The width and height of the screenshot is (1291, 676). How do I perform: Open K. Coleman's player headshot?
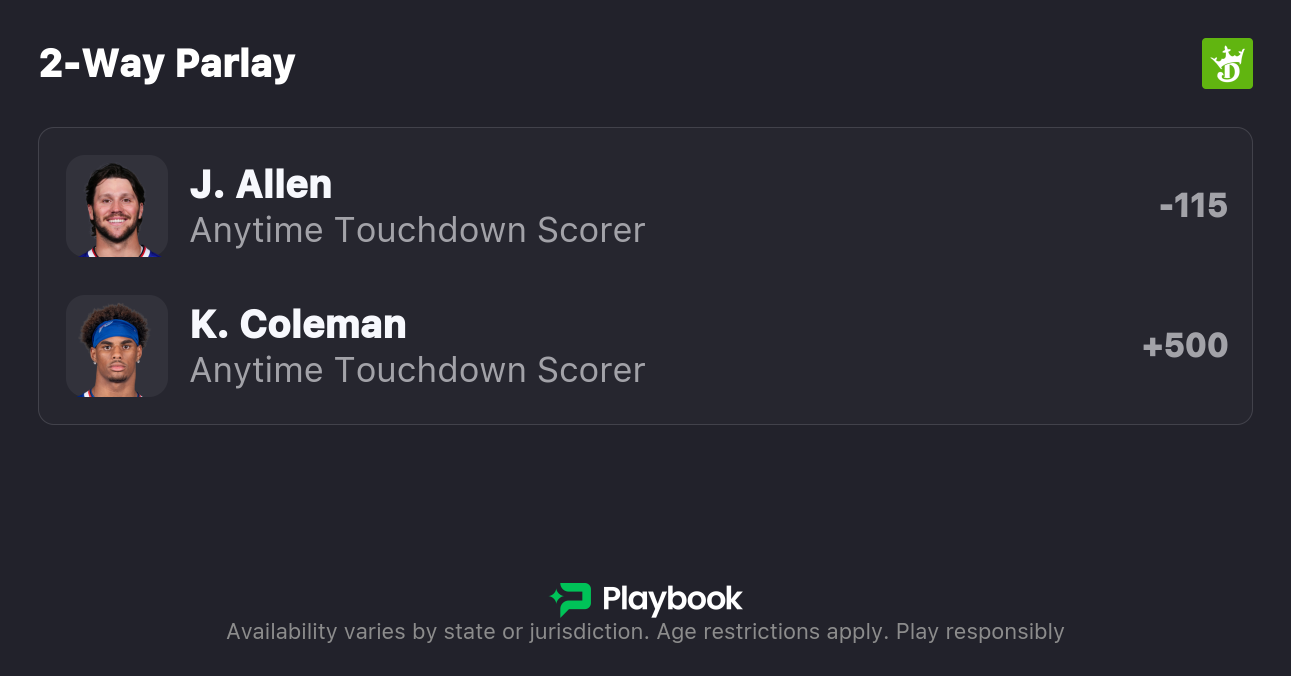click(x=117, y=346)
